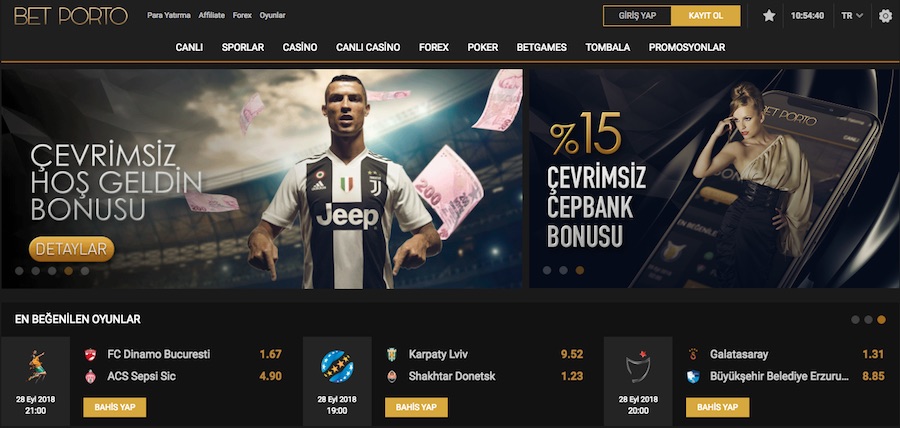Click the Turkish Super Lig league icon
This screenshot has width=900, height=428.
pyautogui.click(x=638, y=367)
